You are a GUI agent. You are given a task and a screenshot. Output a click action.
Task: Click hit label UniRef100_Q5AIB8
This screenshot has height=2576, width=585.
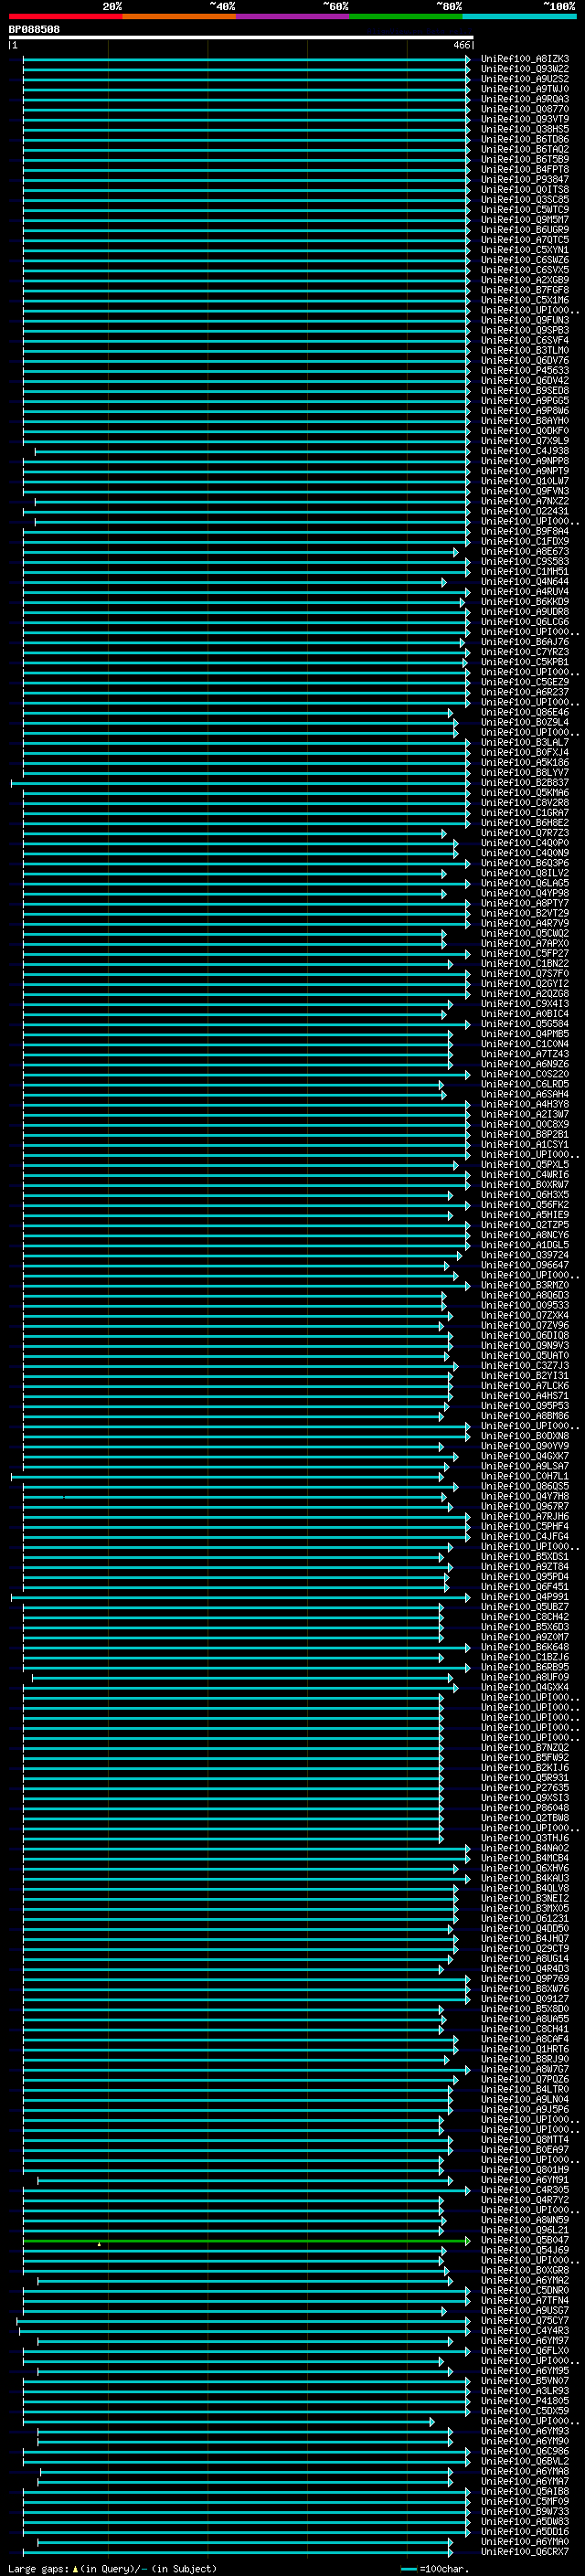pos(525,2493)
